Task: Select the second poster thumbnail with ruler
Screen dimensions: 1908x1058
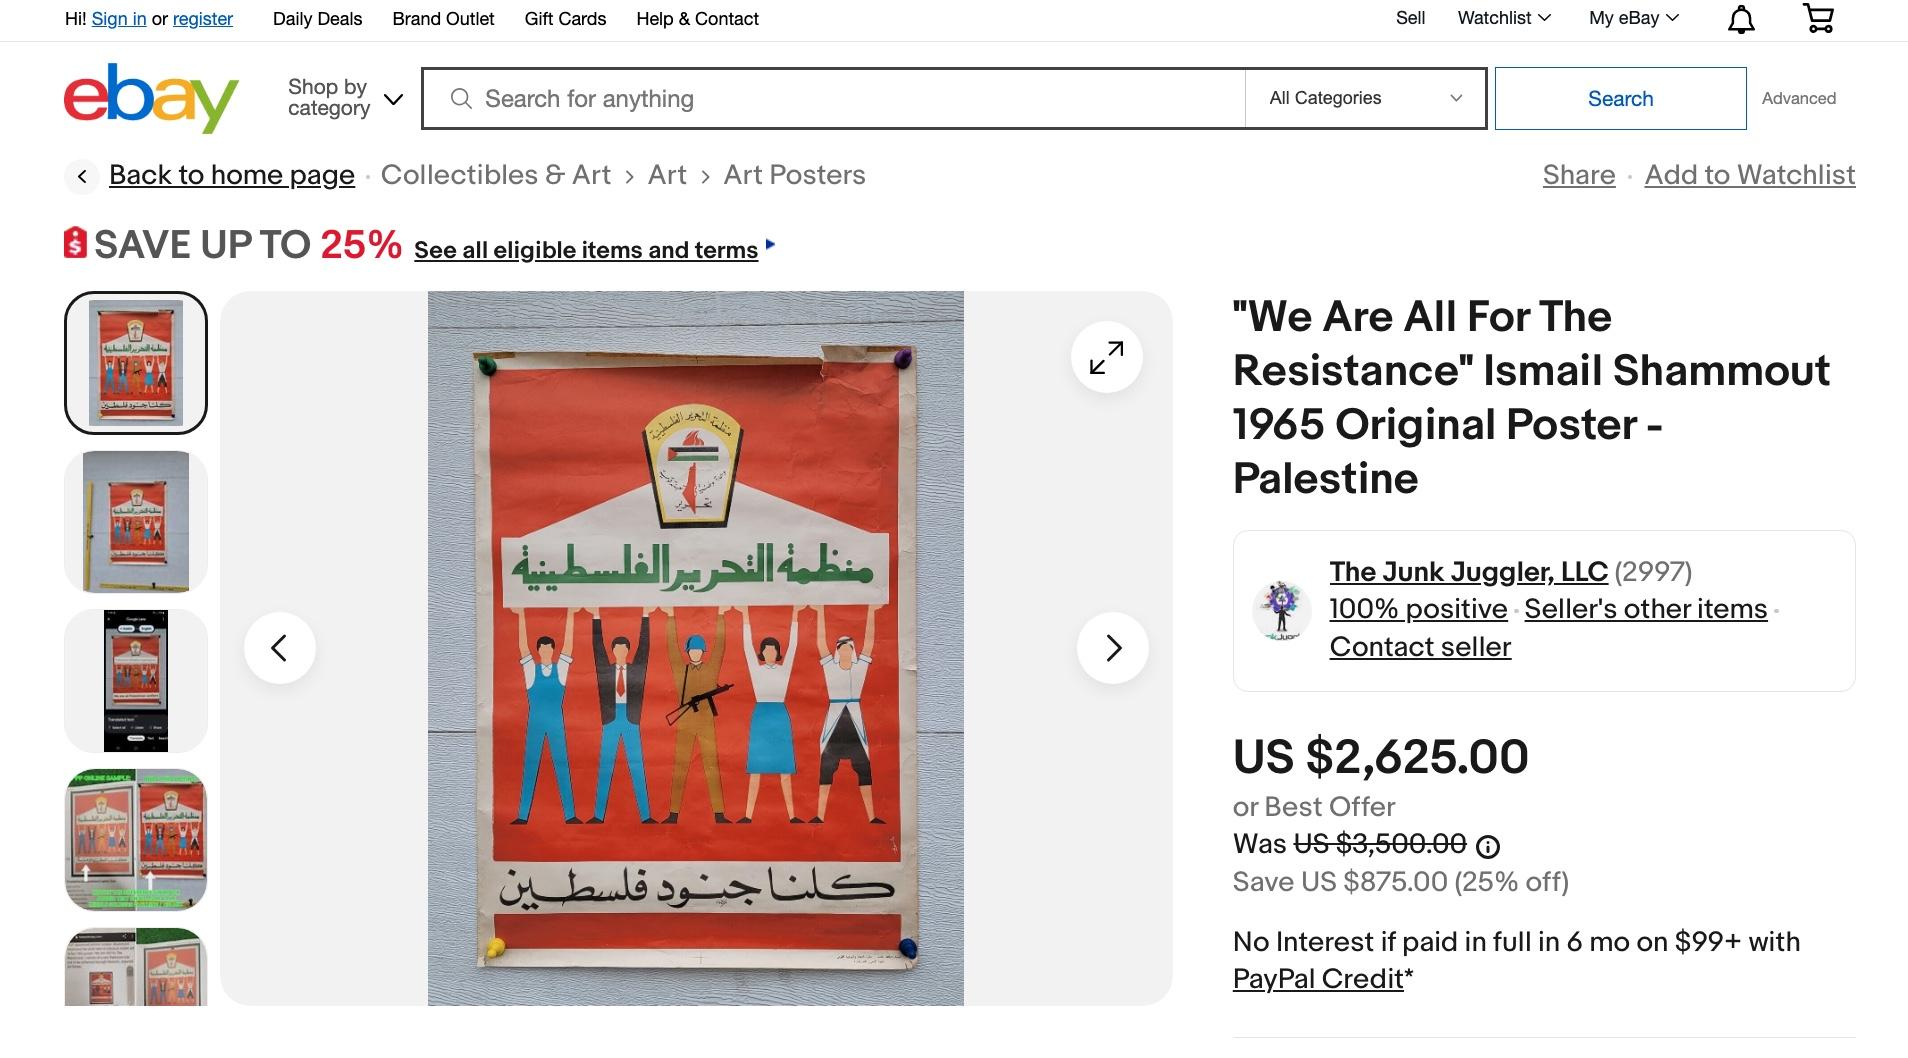Action: (136, 522)
